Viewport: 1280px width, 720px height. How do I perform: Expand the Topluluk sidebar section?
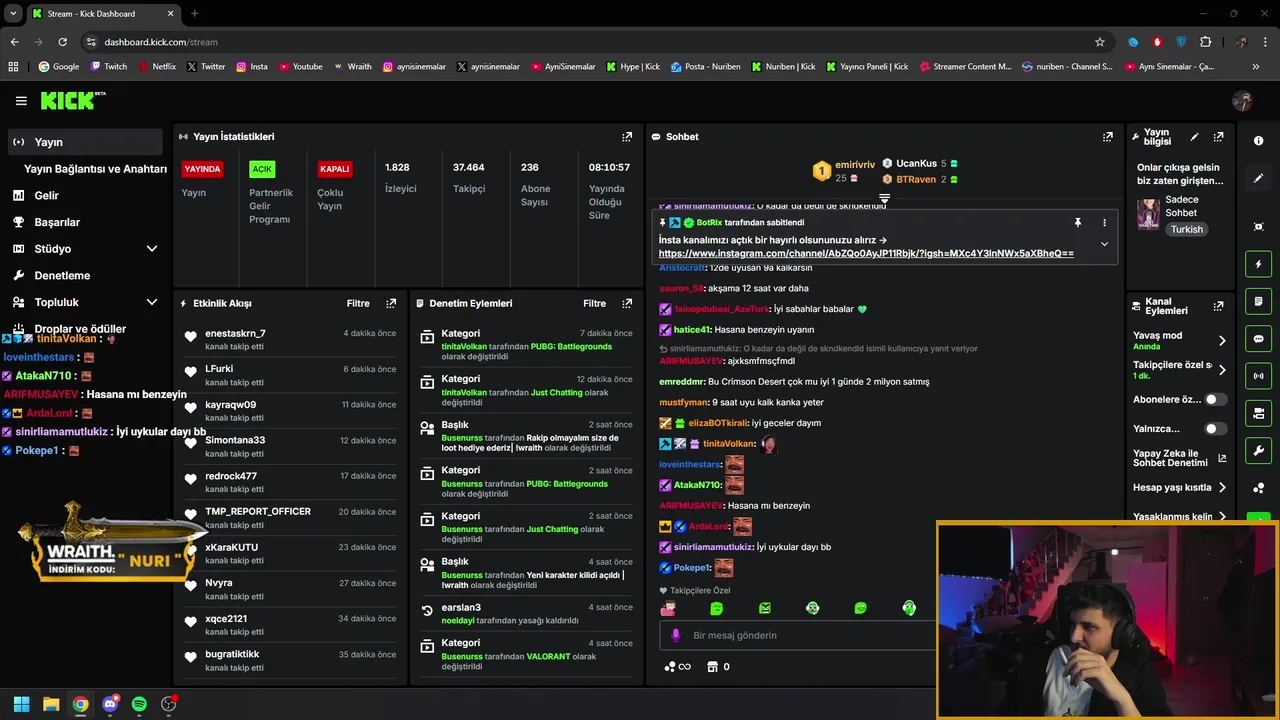152,302
